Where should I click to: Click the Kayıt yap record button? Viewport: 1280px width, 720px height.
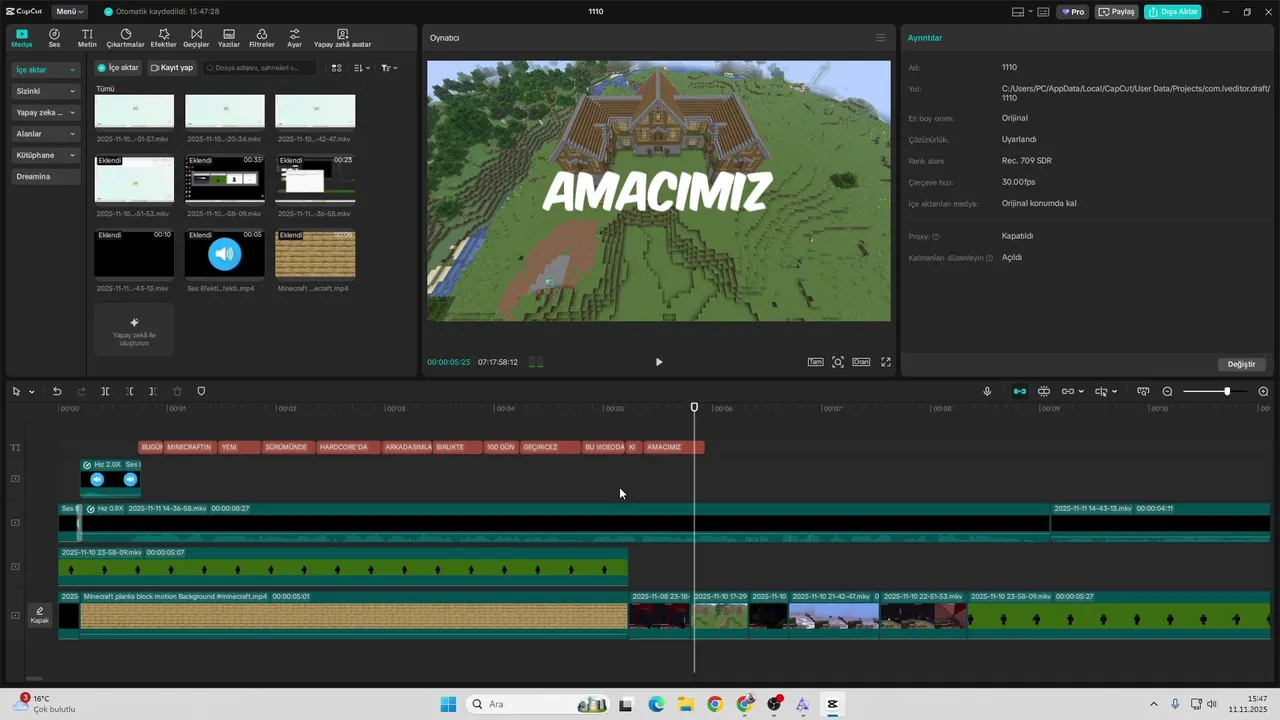tap(171, 68)
